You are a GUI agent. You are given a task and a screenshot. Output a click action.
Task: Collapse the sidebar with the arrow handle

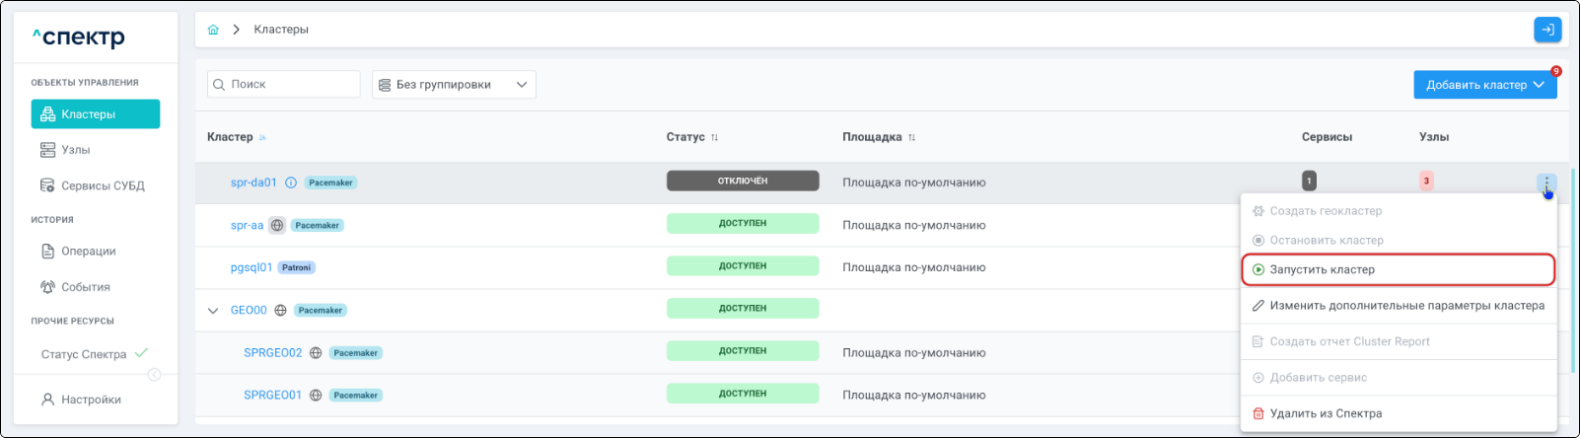pyautogui.click(x=154, y=375)
